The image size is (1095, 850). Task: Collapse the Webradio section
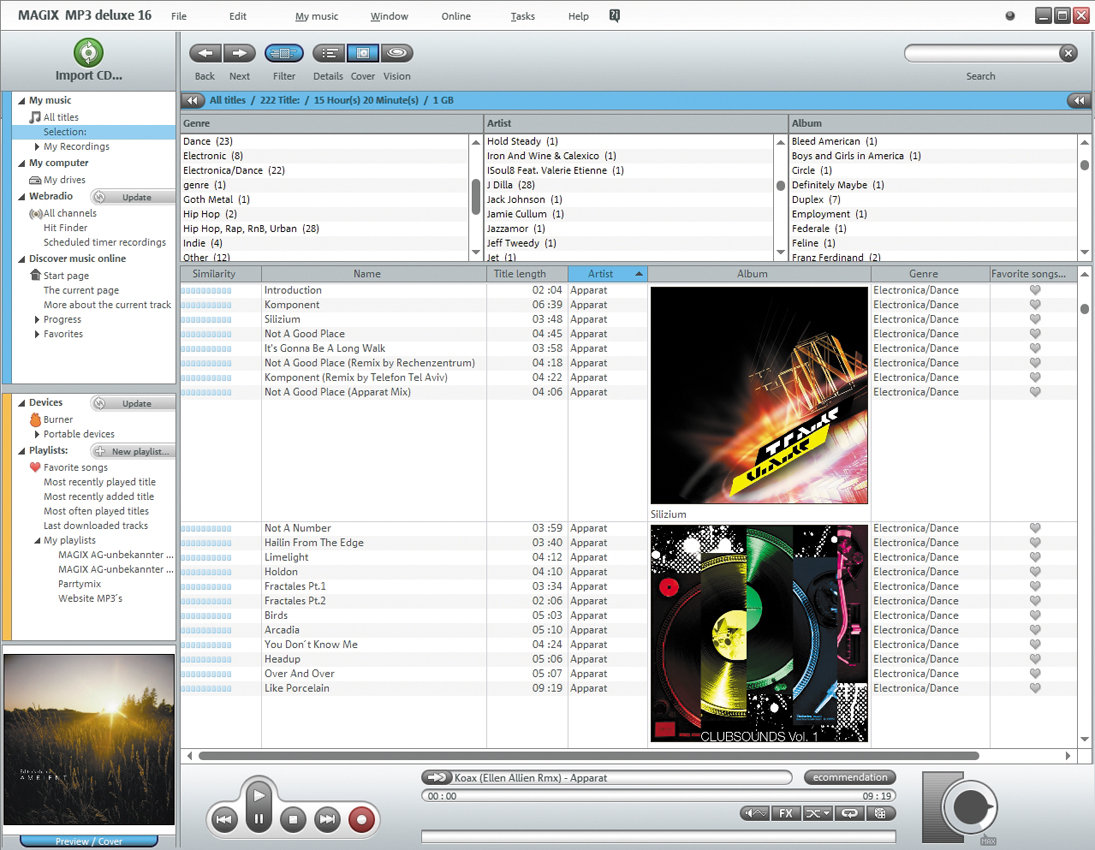tap(20, 196)
